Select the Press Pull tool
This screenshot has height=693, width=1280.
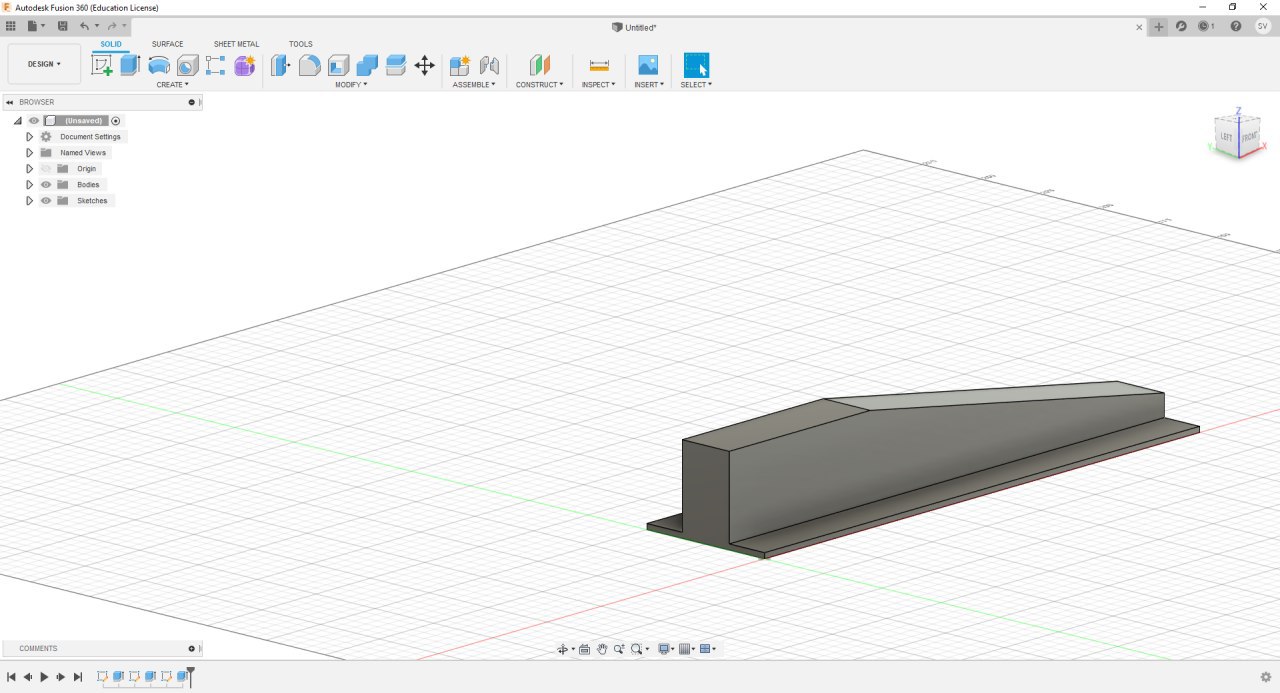click(x=281, y=66)
